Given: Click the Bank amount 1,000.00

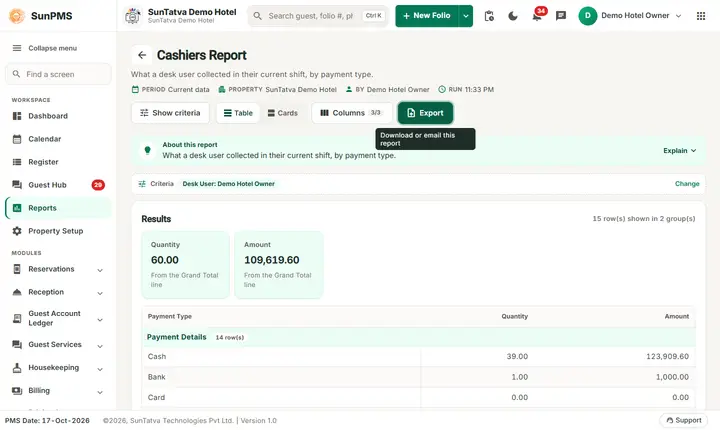Looking at the screenshot, I should pyautogui.click(x=672, y=377).
